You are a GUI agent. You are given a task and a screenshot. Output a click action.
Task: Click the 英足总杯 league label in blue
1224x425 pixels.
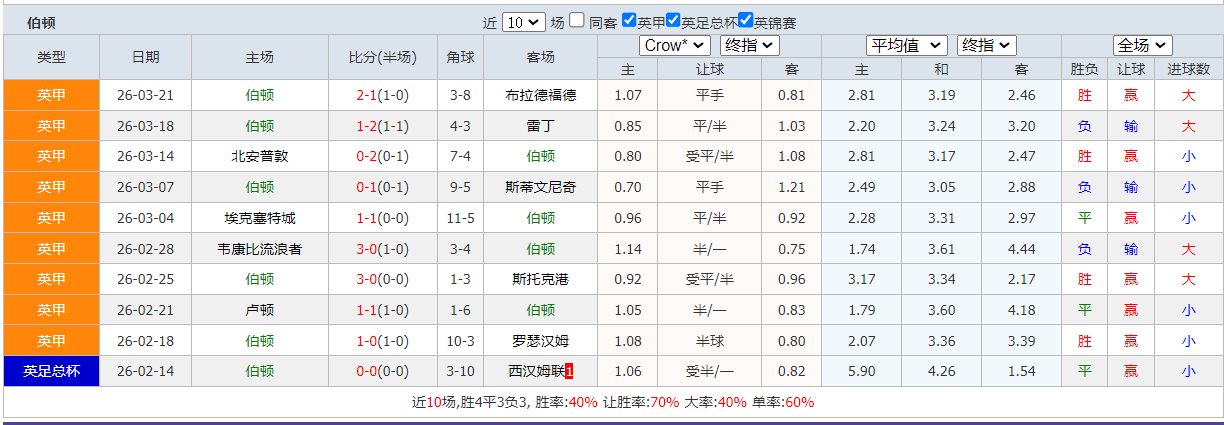click(x=52, y=371)
